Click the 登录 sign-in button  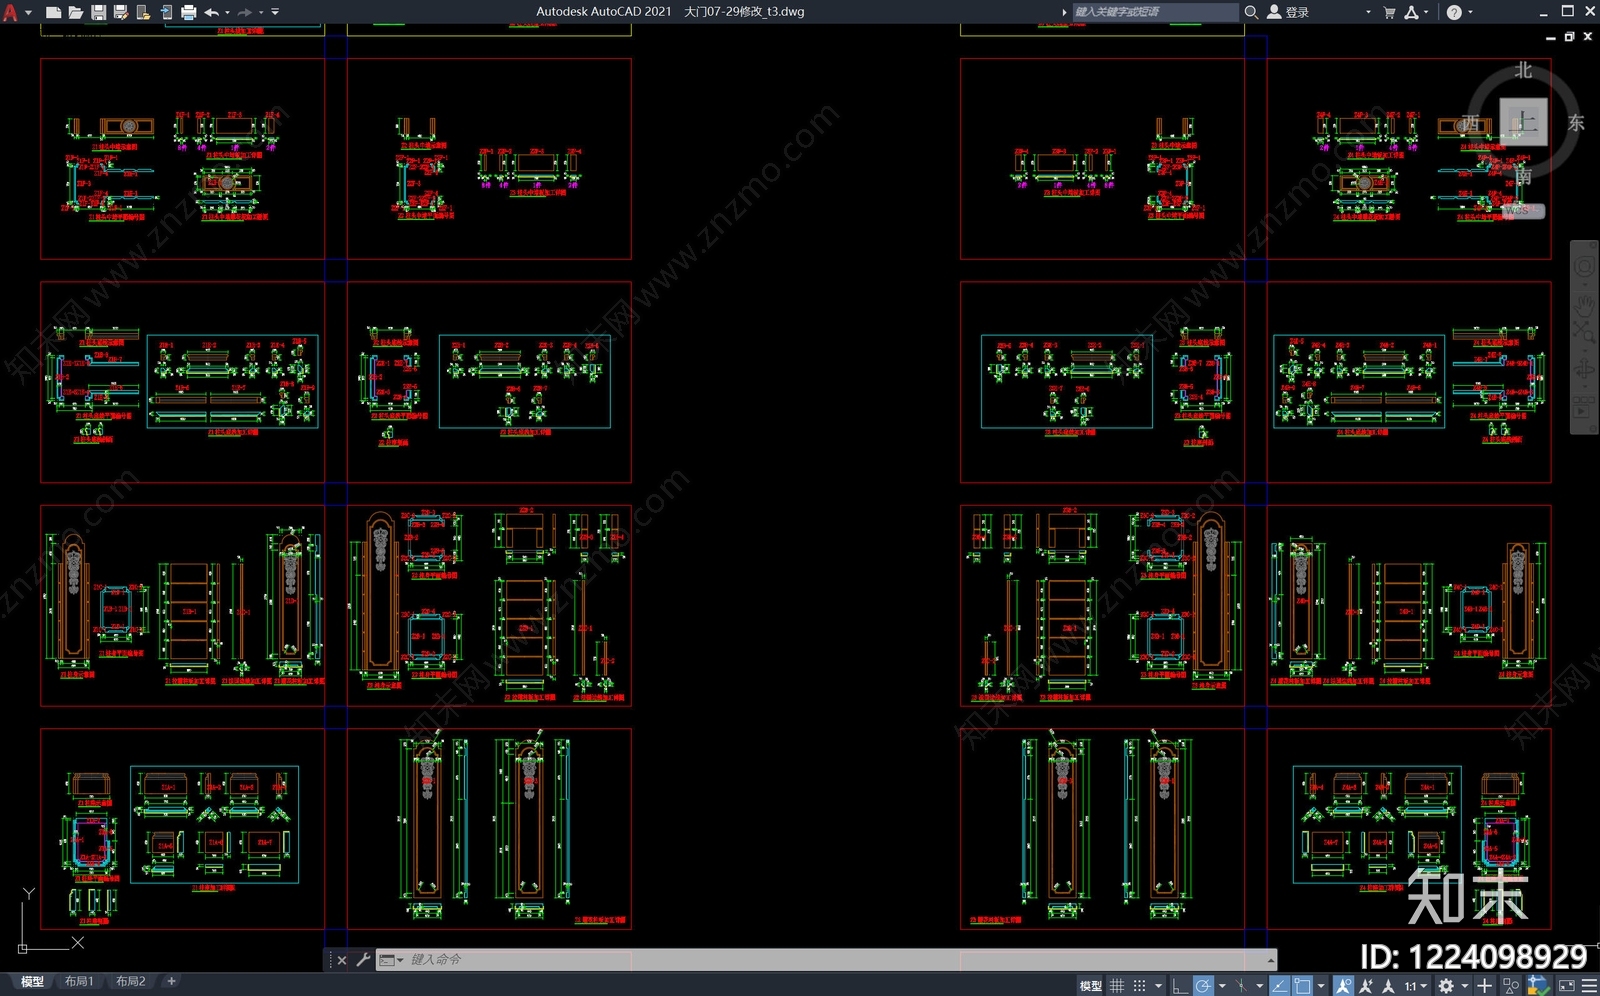tap(1289, 12)
